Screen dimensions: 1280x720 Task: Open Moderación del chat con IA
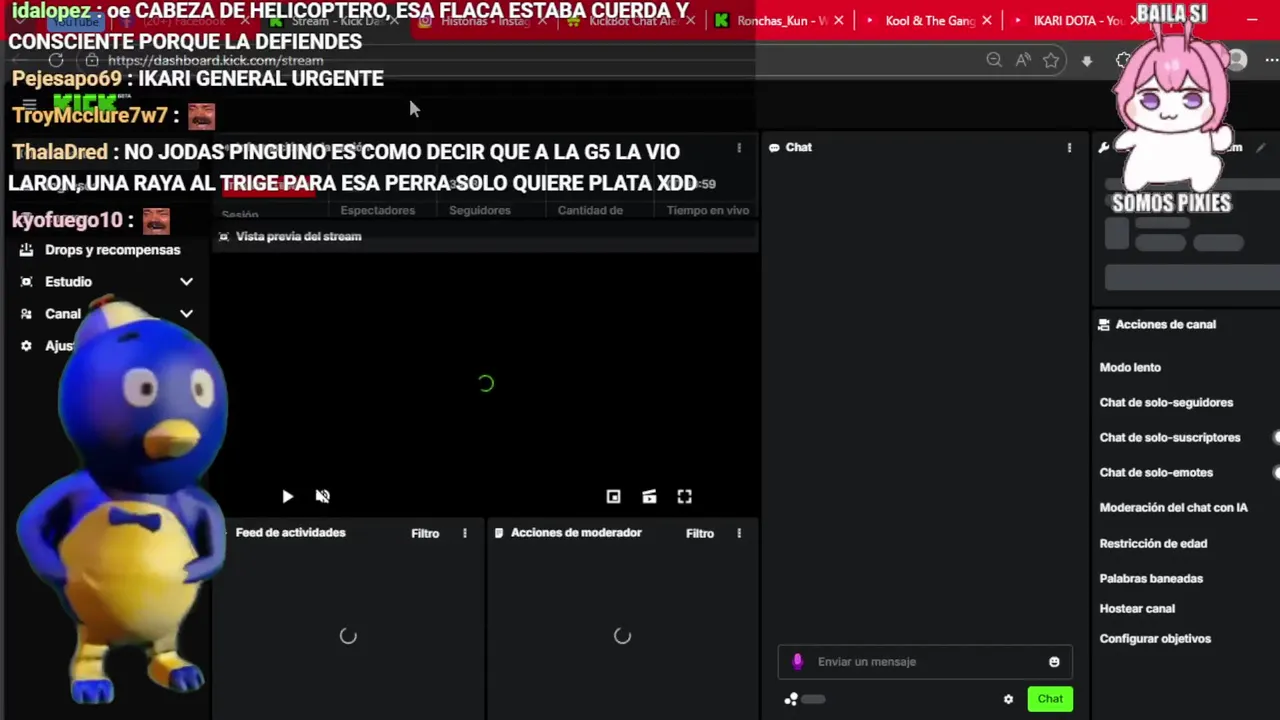[x=1173, y=507]
